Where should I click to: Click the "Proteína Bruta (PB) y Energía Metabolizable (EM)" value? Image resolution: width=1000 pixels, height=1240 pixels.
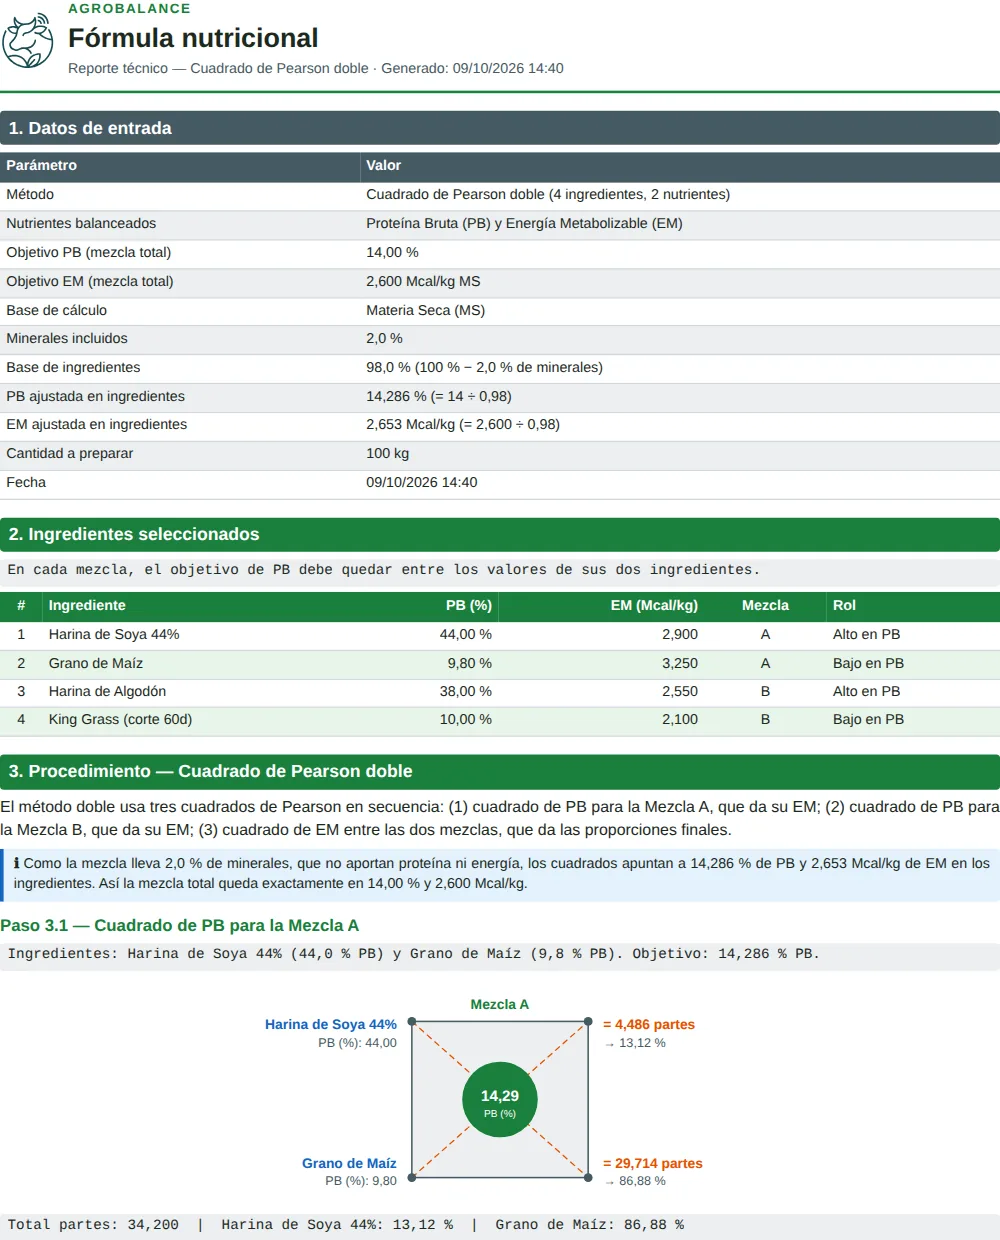(x=524, y=223)
